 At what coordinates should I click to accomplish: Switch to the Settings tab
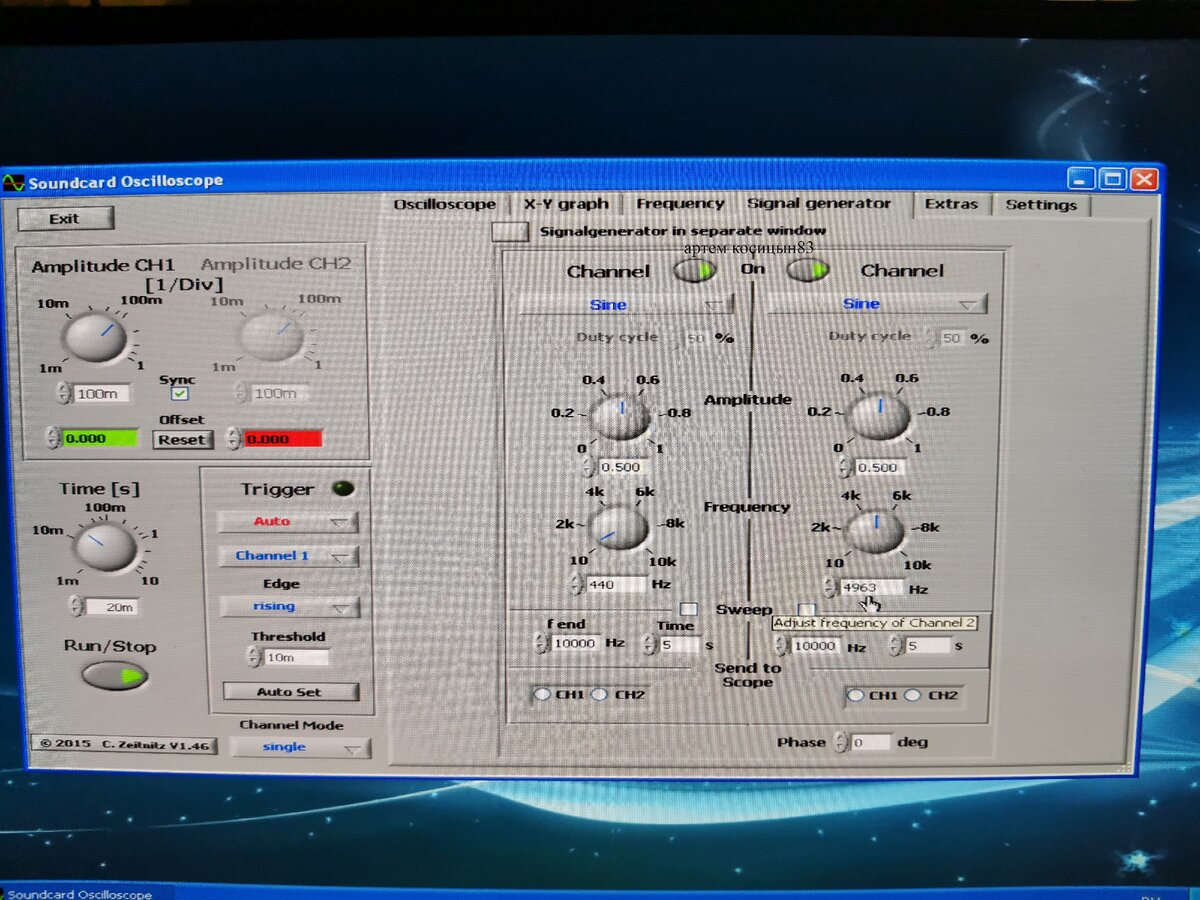tap(1041, 204)
